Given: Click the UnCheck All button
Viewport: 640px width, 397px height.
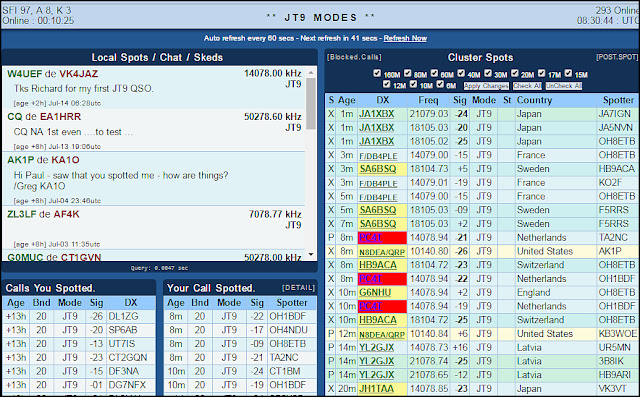Looking at the screenshot, I should (564, 86).
